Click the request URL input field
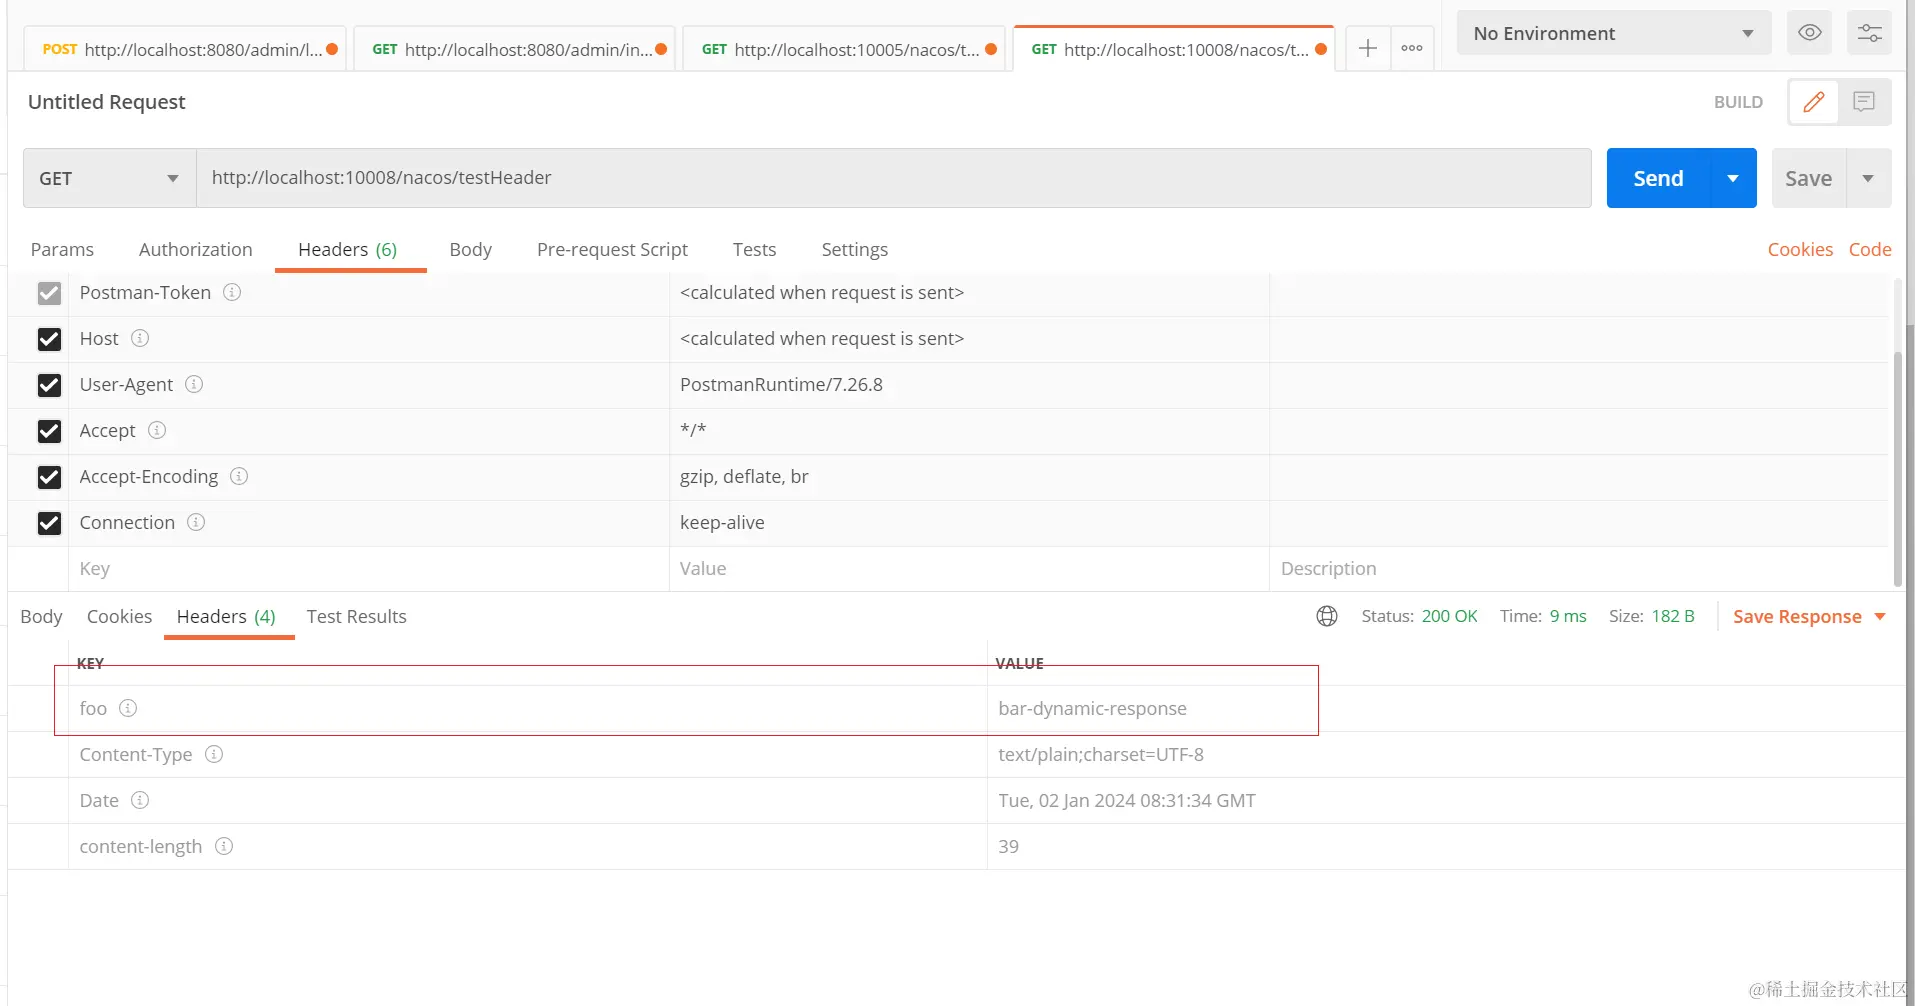Image resolution: width=1915 pixels, height=1006 pixels. 892,178
